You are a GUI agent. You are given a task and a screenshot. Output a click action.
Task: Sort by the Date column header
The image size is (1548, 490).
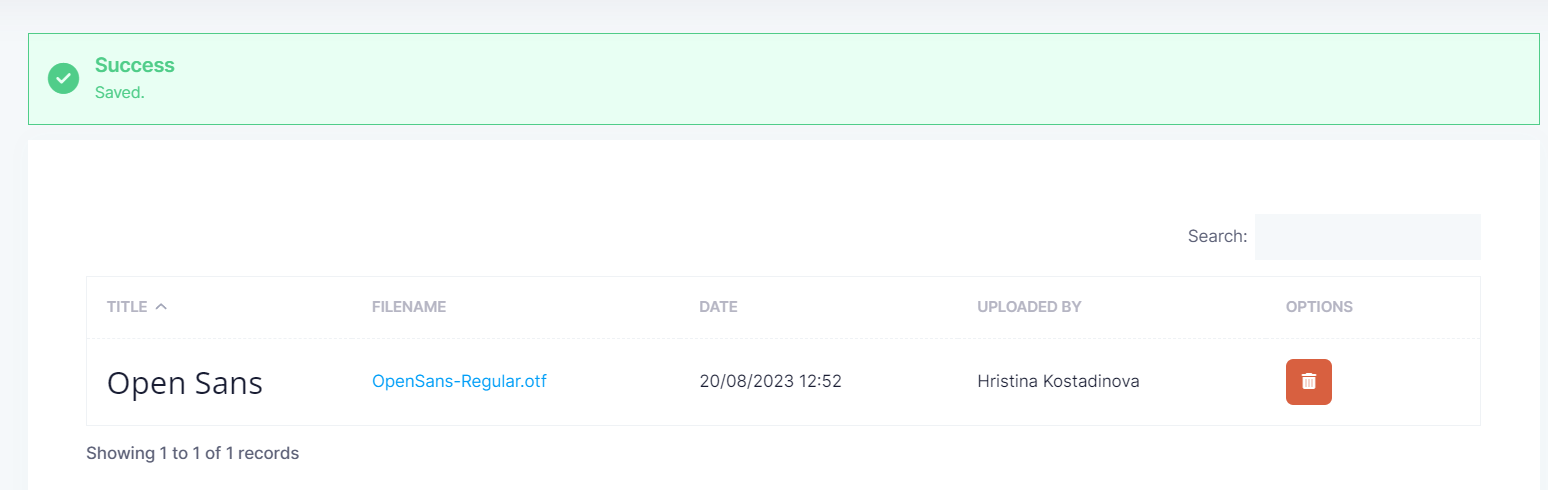pyautogui.click(x=718, y=307)
